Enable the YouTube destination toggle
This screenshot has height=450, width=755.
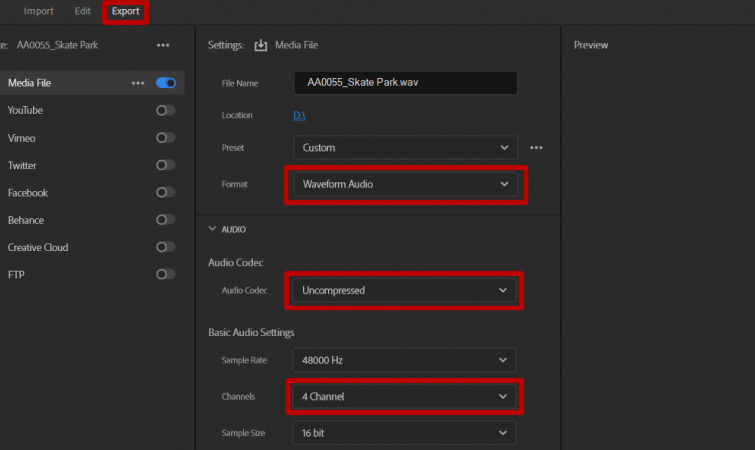coord(165,110)
